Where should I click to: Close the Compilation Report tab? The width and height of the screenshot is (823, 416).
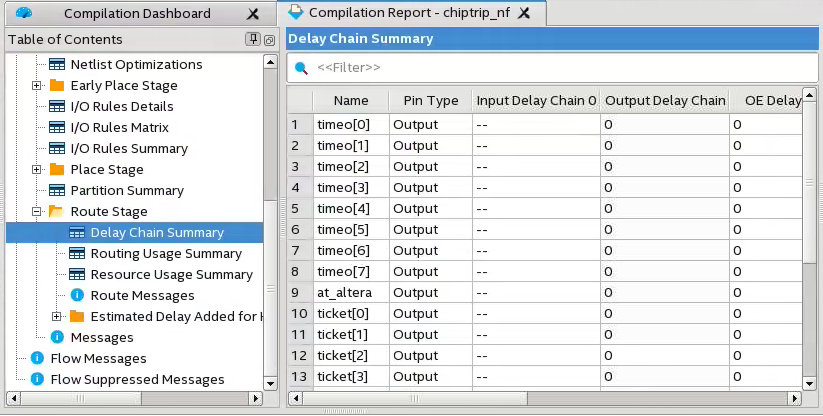tap(522, 13)
